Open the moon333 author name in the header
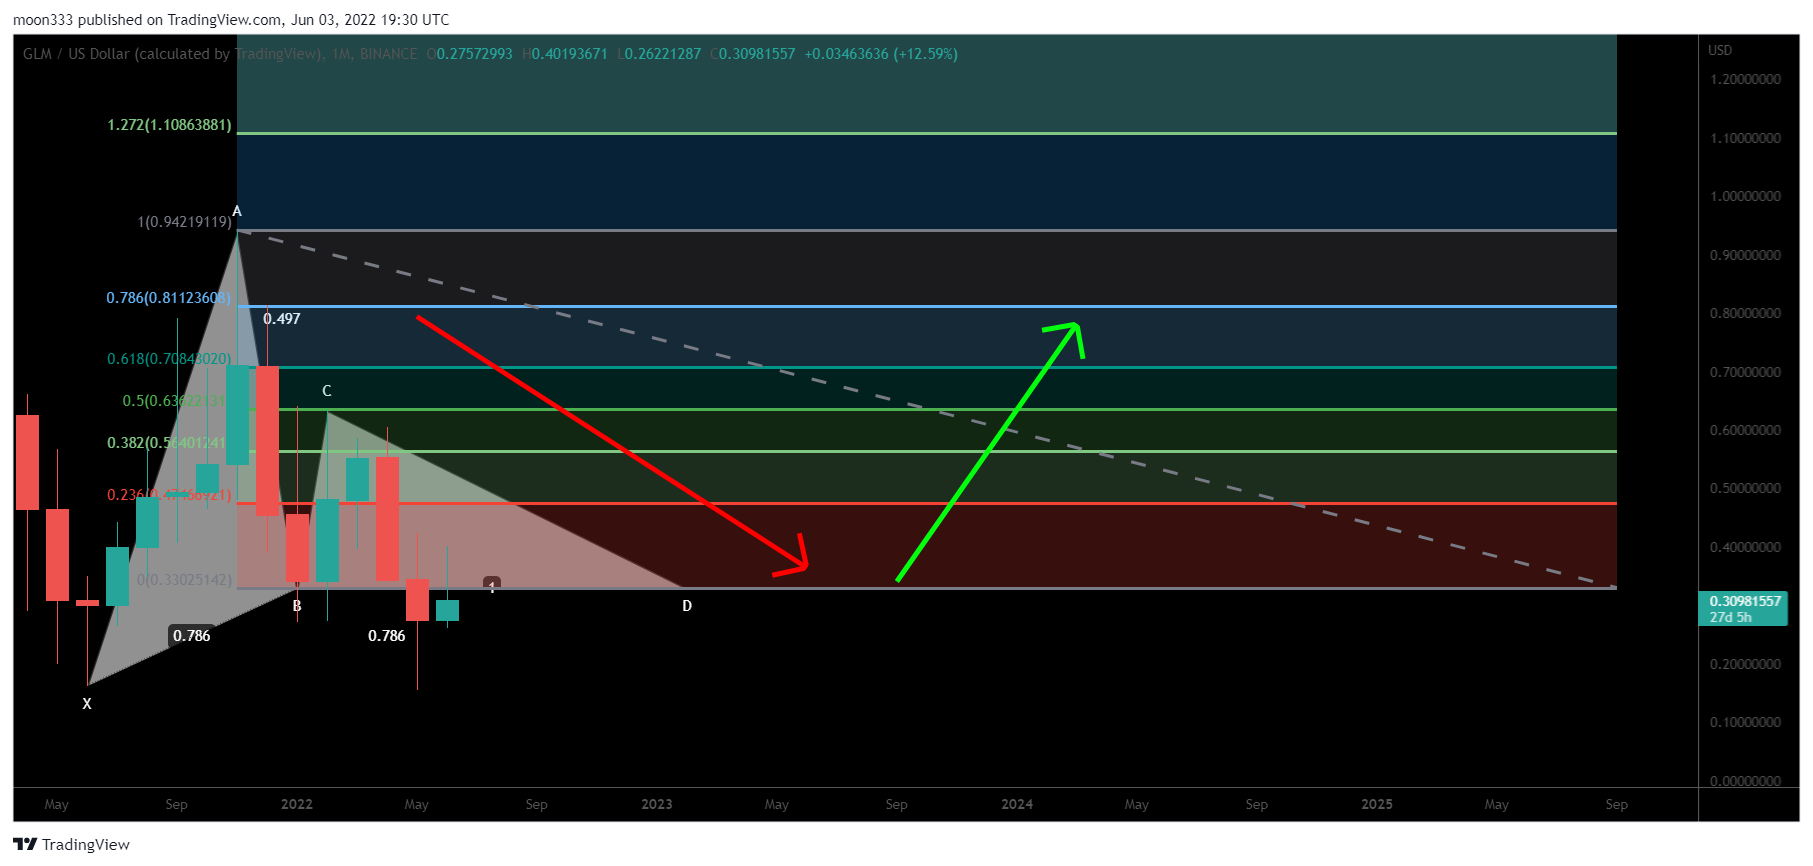 [x=43, y=20]
